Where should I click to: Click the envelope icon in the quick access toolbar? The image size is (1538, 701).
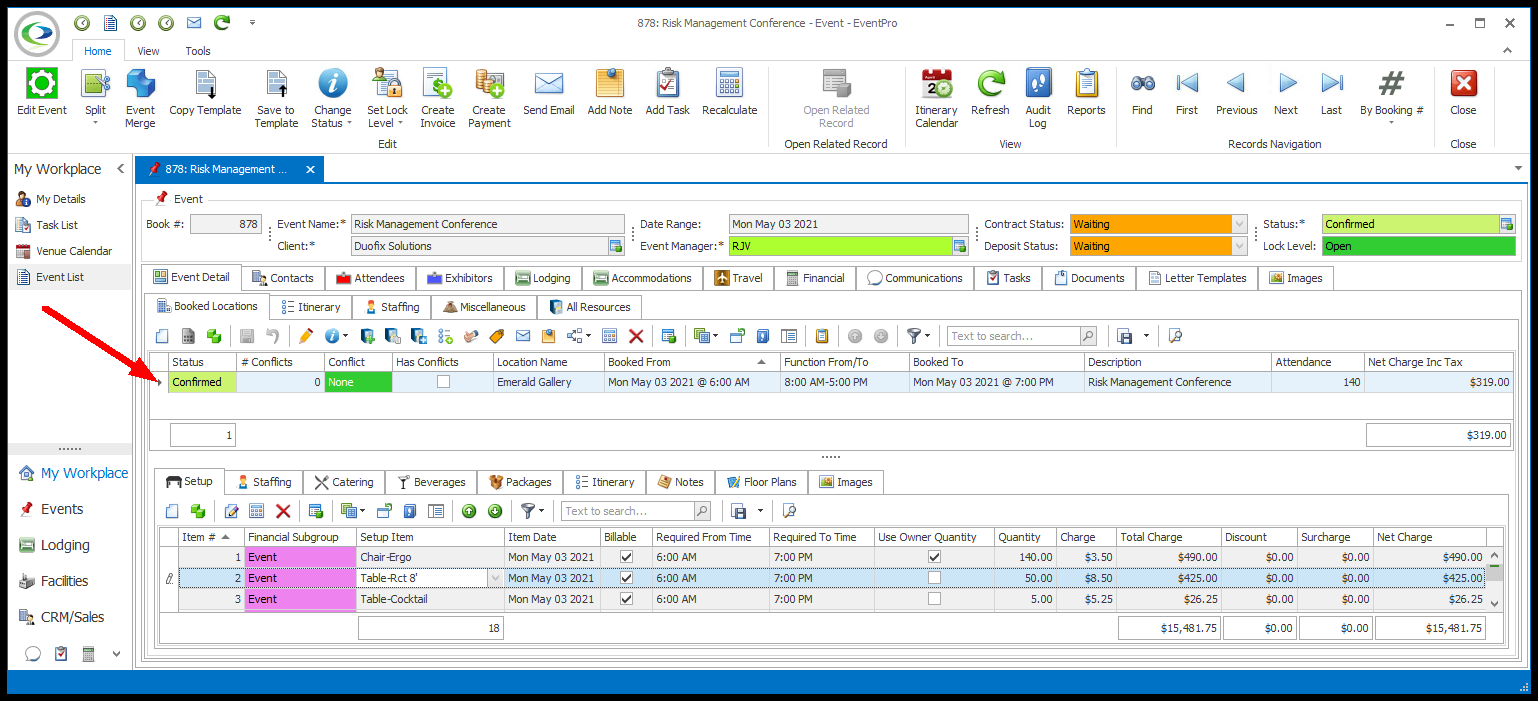click(194, 22)
